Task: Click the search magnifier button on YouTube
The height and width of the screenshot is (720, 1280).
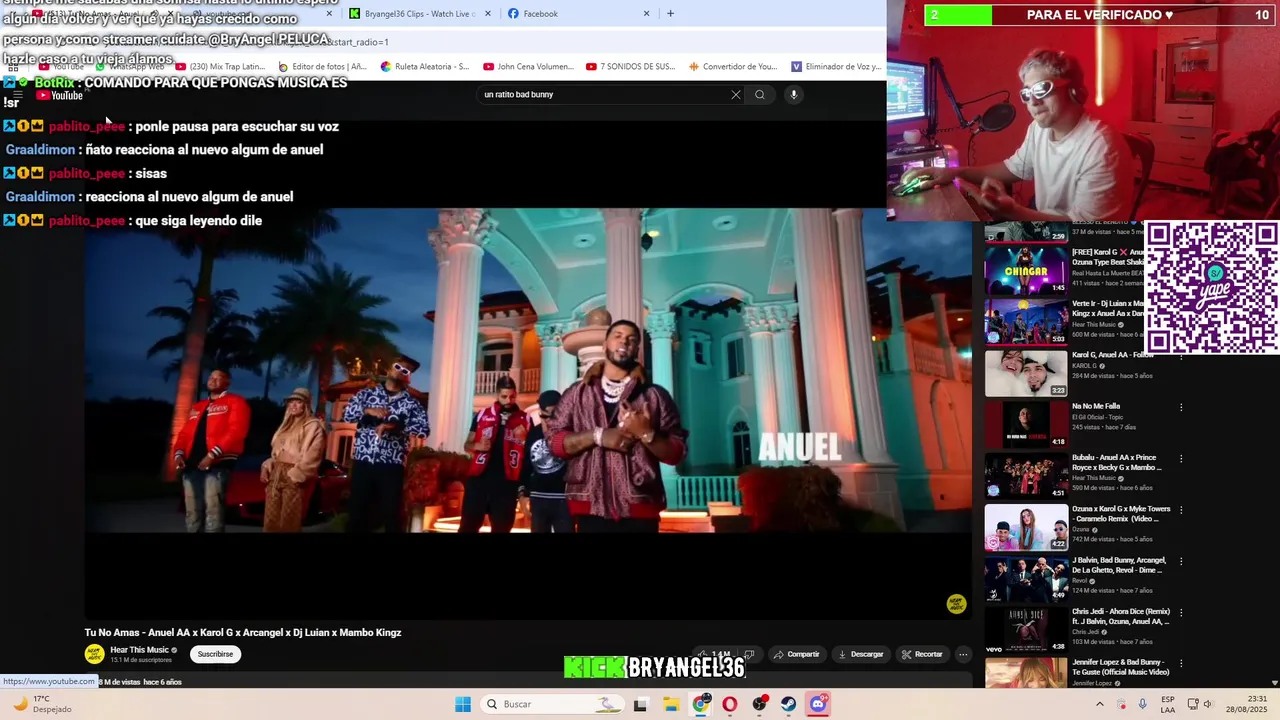Action: [760, 95]
